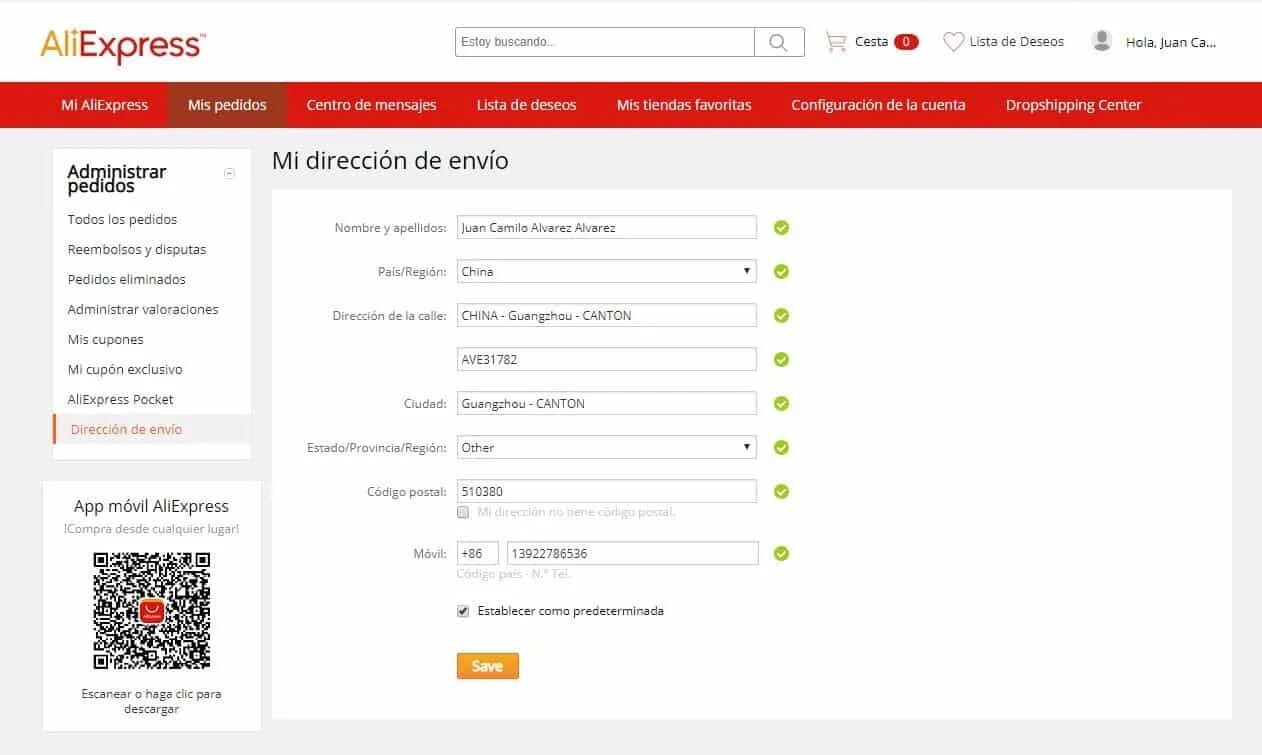
Task: Click the 'Estoy buscando...' search box
Action: pos(605,42)
